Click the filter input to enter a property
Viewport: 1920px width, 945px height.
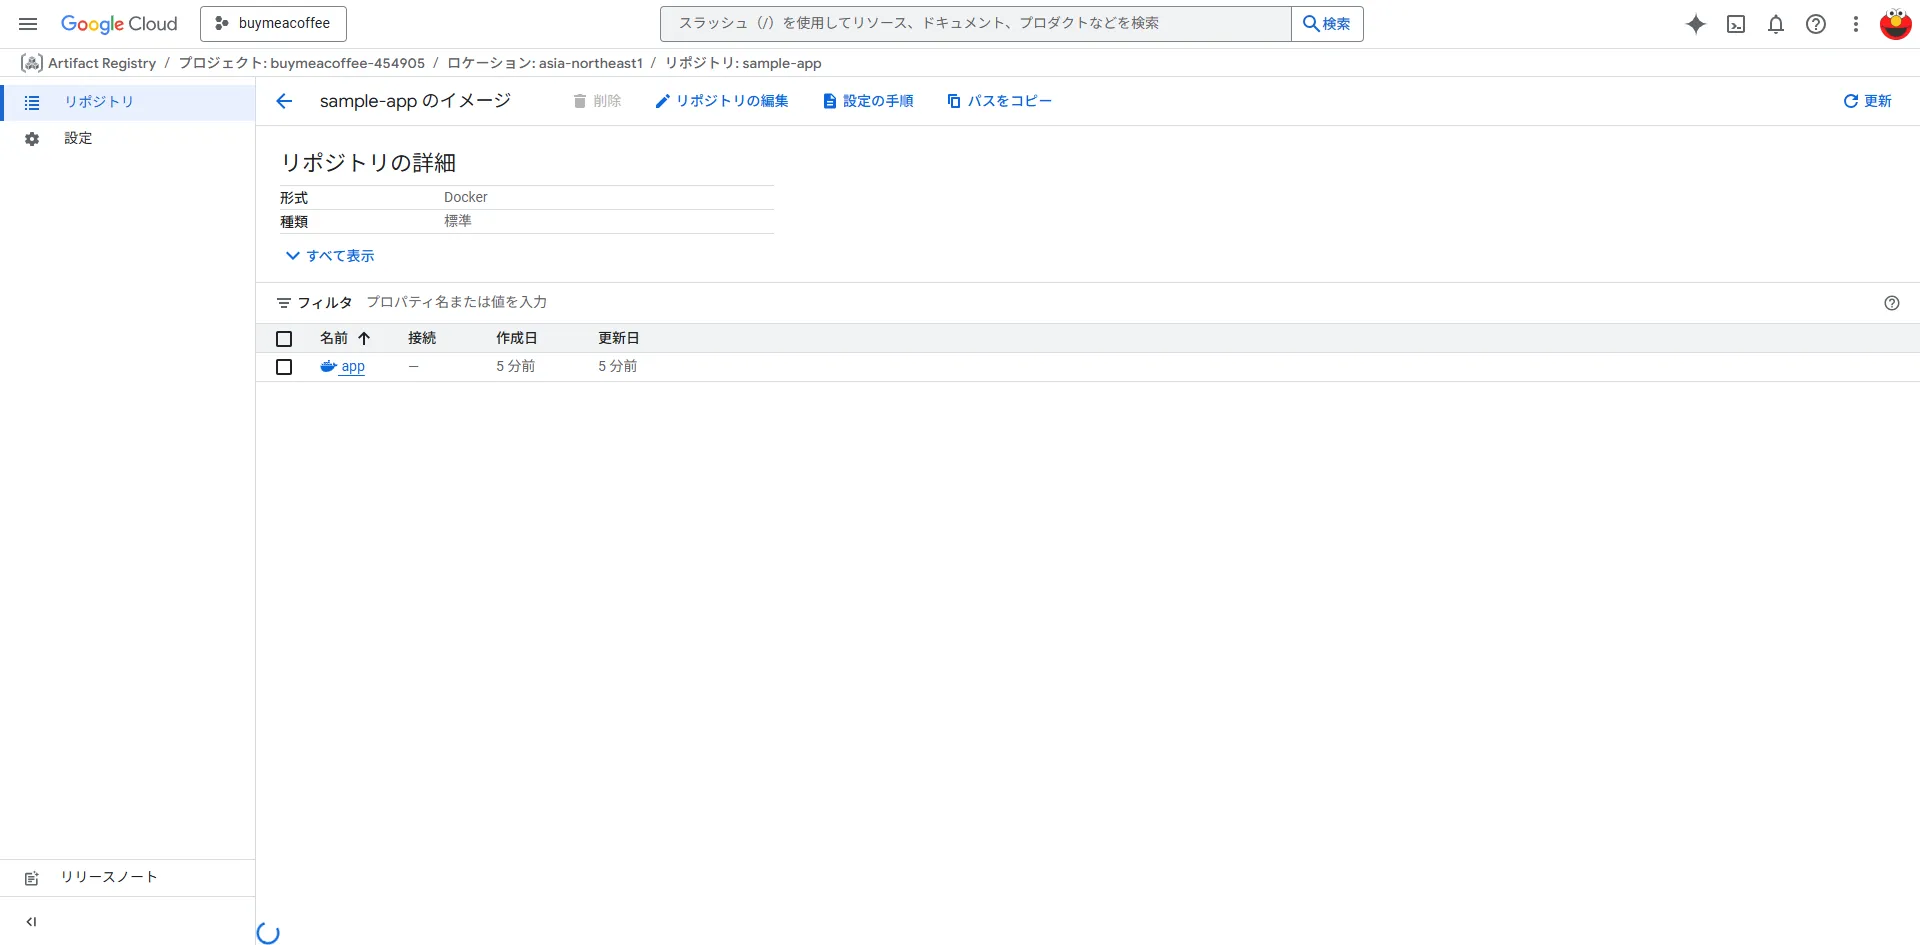pyautogui.click(x=456, y=301)
